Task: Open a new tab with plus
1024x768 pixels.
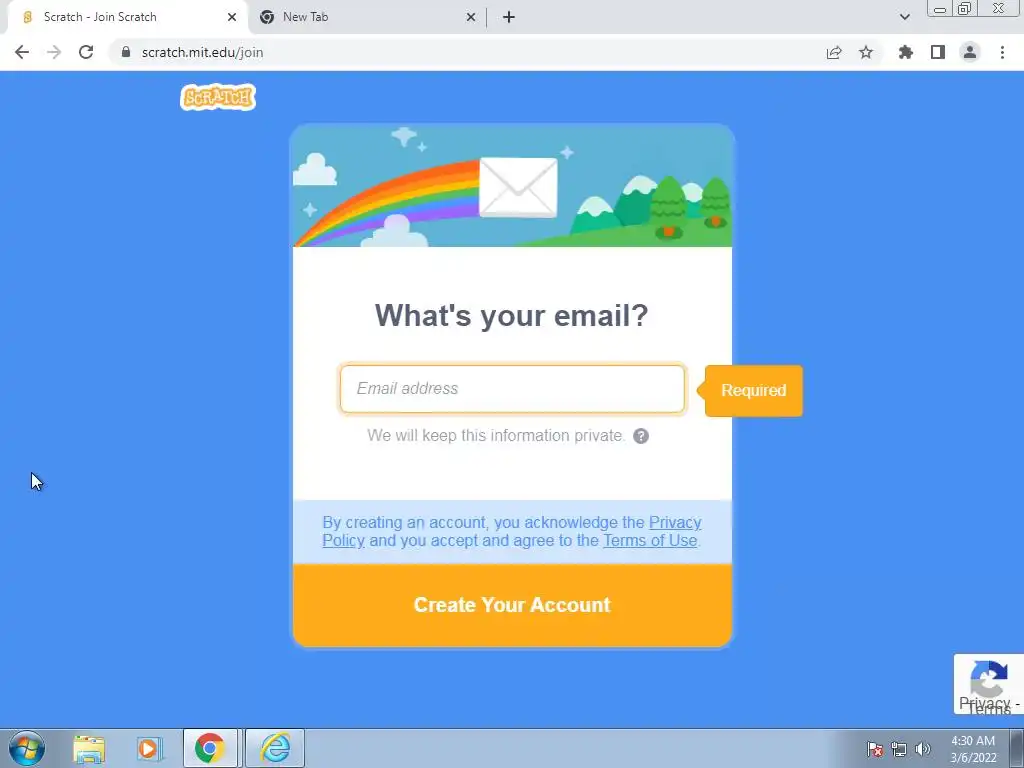Action: (509, 17)
